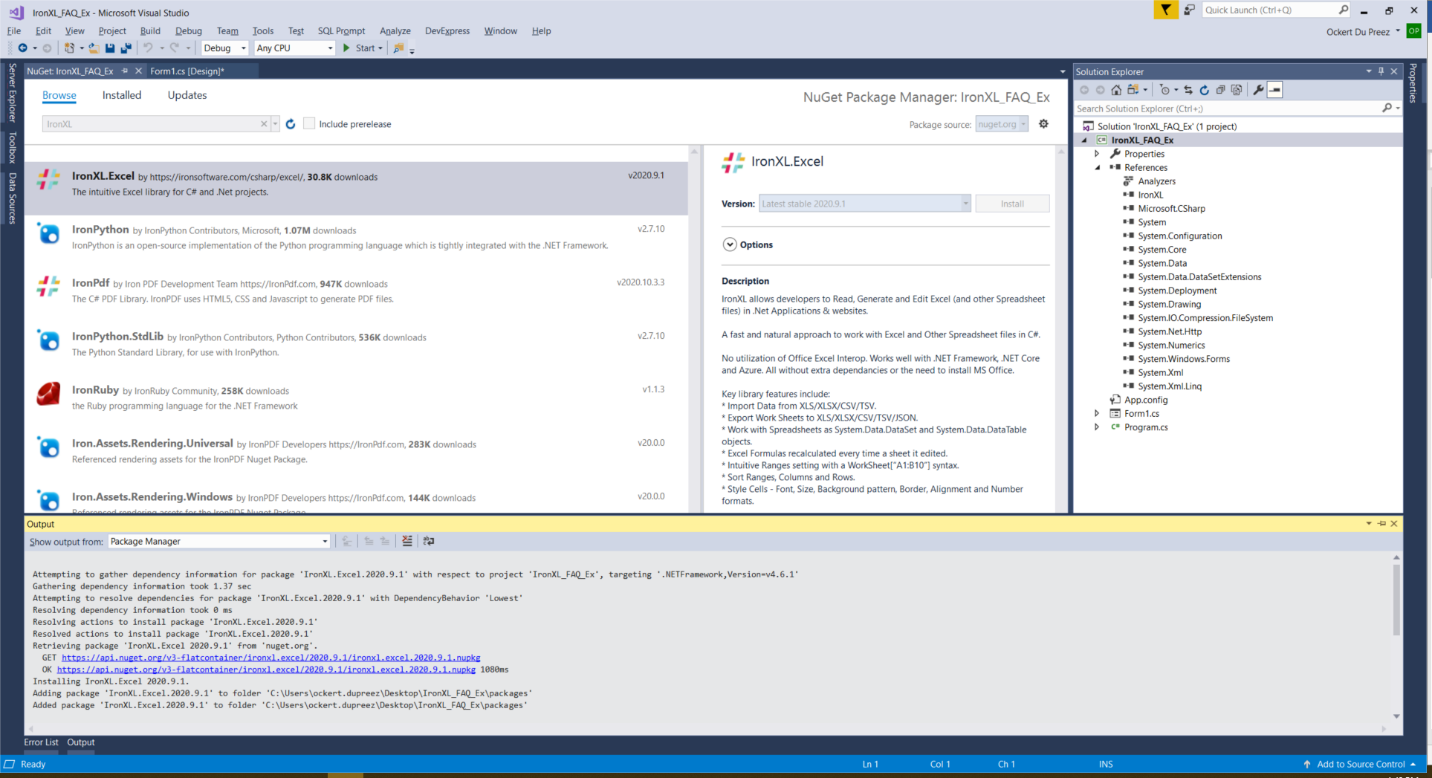Pin the NuGet document tab

(124, 71)
